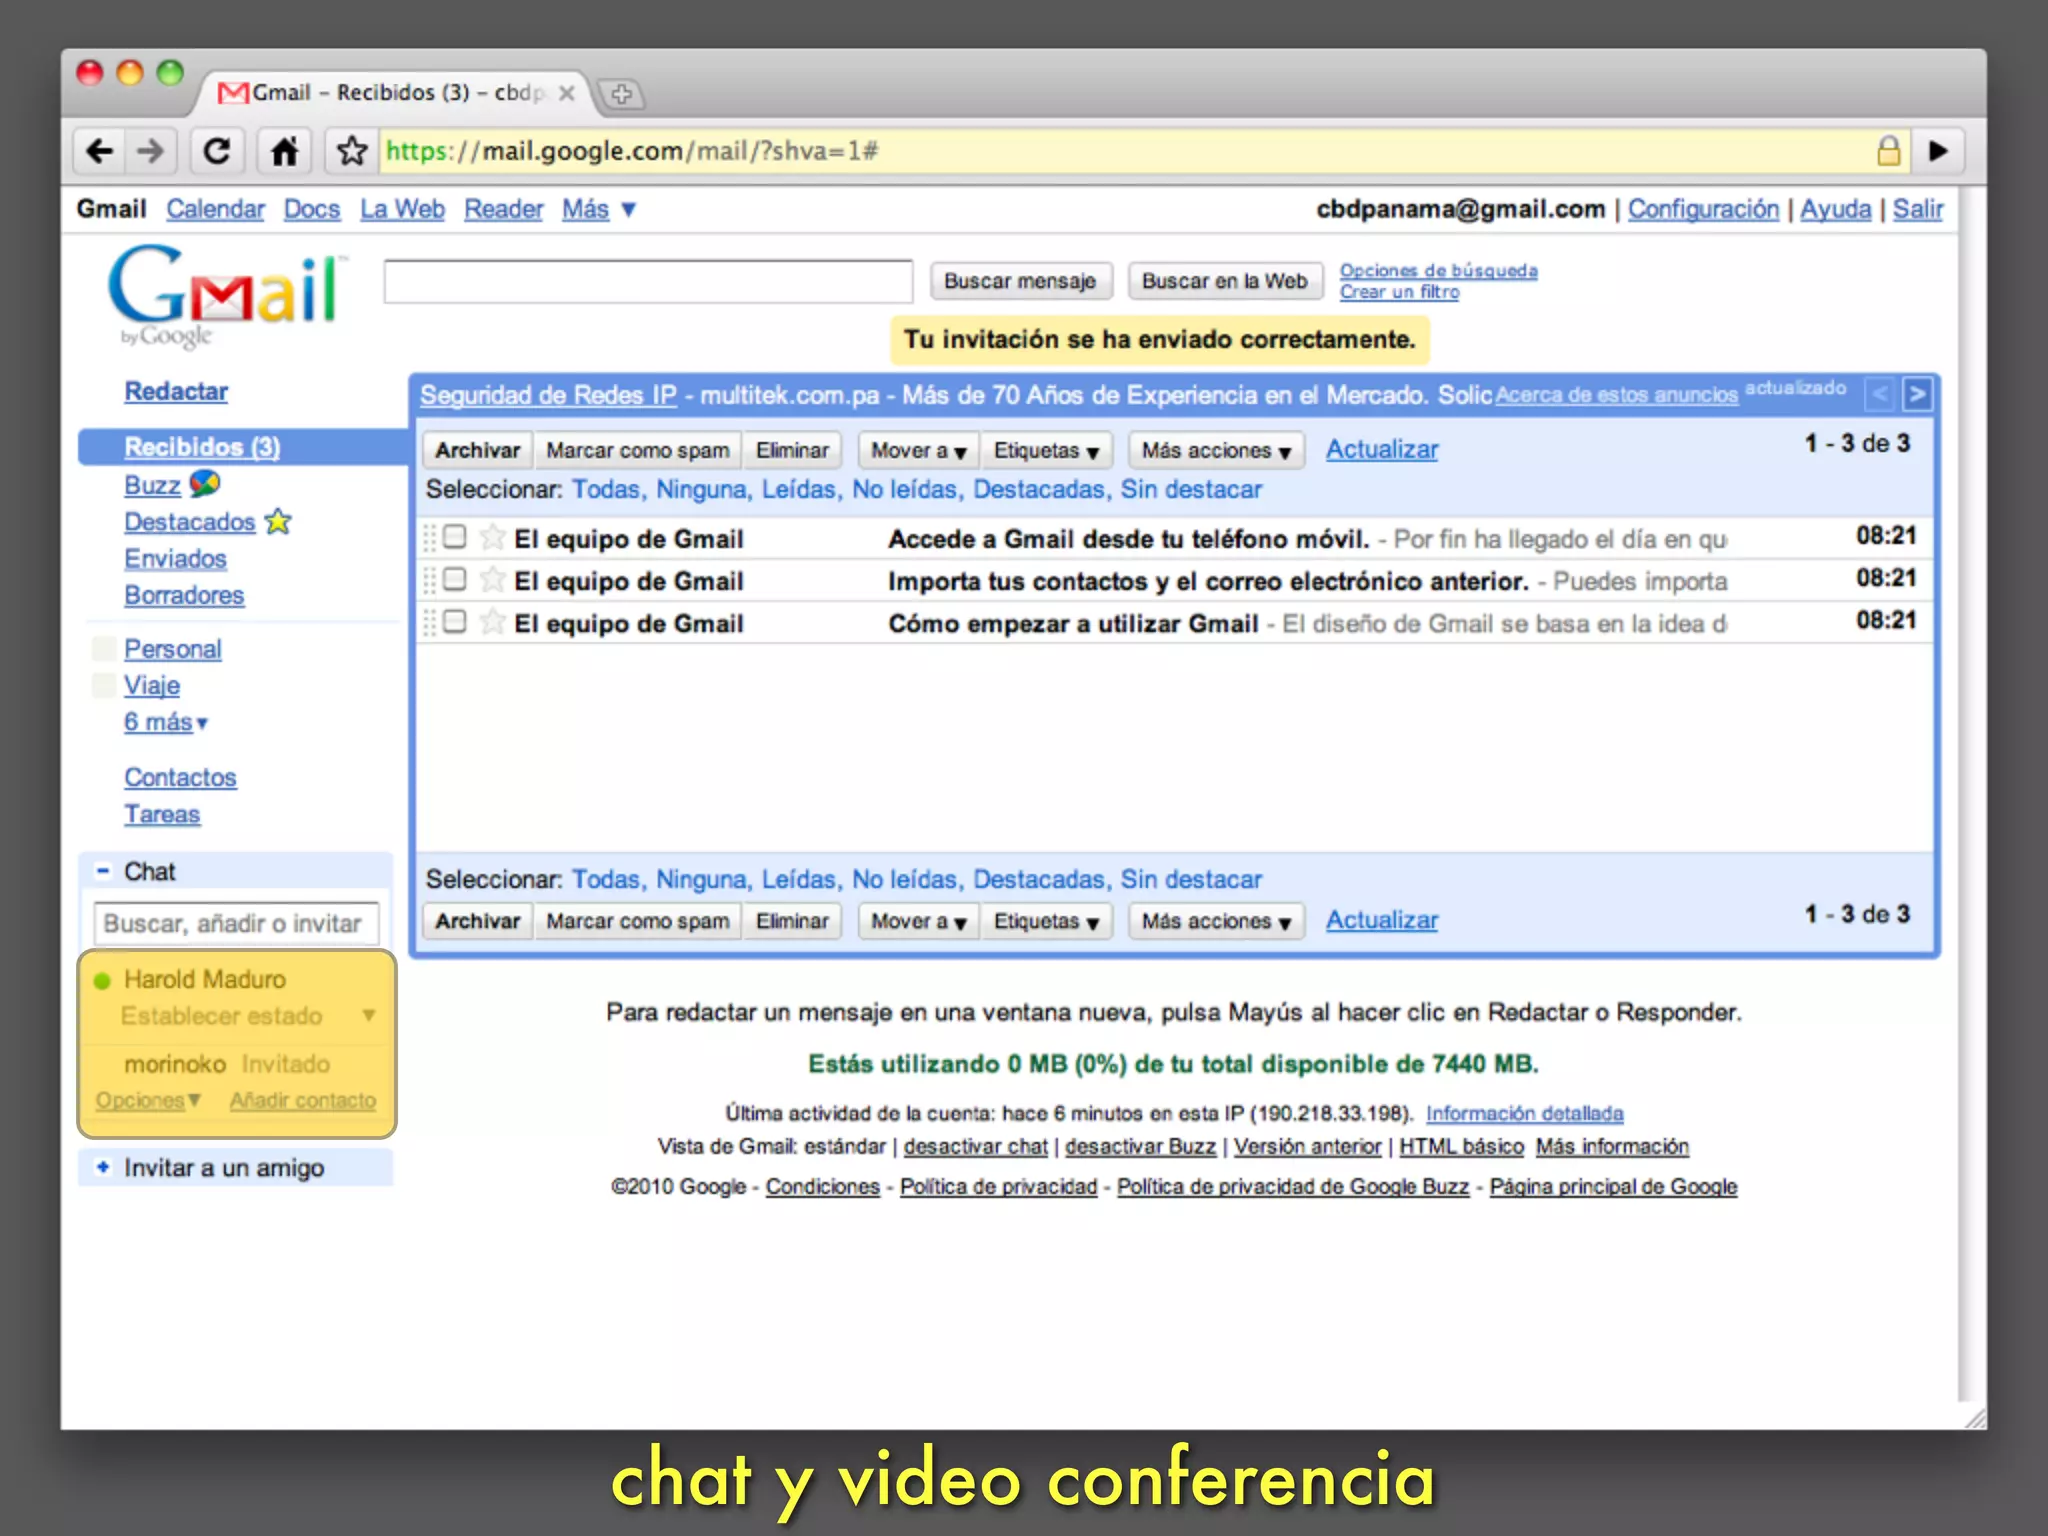The height and width of the screenshot is (1536, 2048).
Task: Open bottom 'Más acciones' dropdown
Action: (x=1216, y=921)
